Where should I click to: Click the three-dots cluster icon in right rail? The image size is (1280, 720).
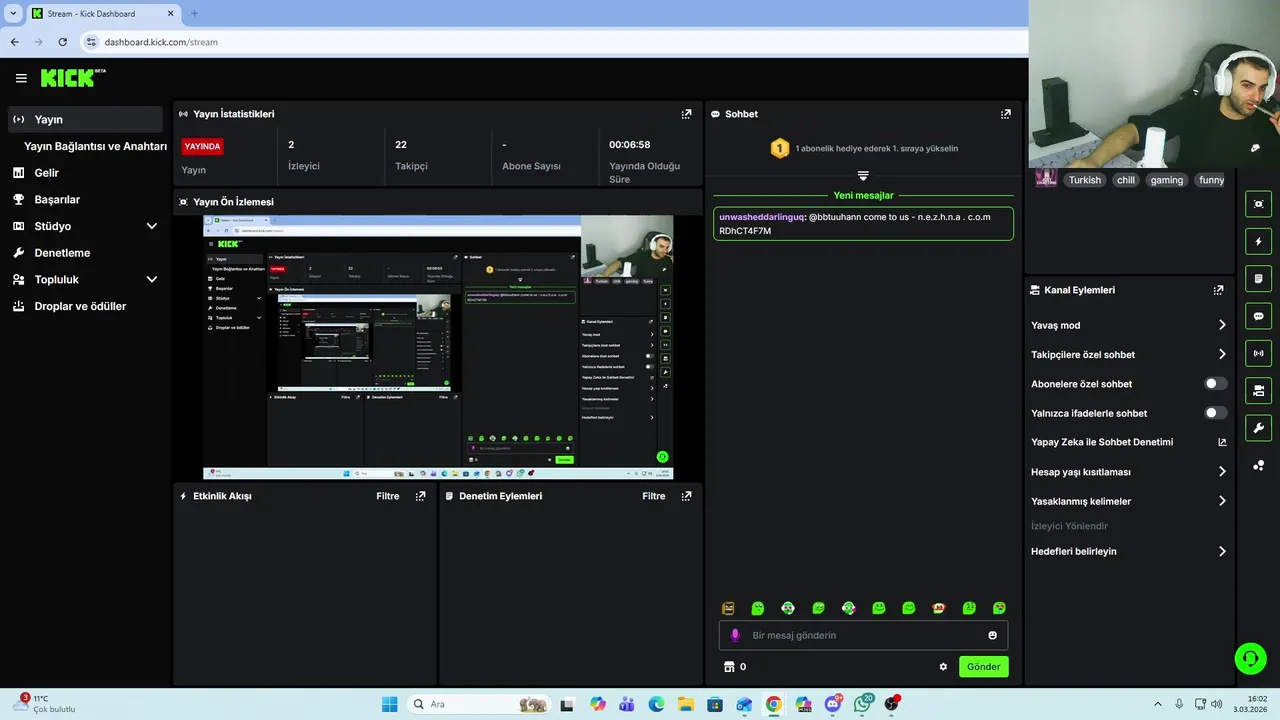click(1258, 465)
